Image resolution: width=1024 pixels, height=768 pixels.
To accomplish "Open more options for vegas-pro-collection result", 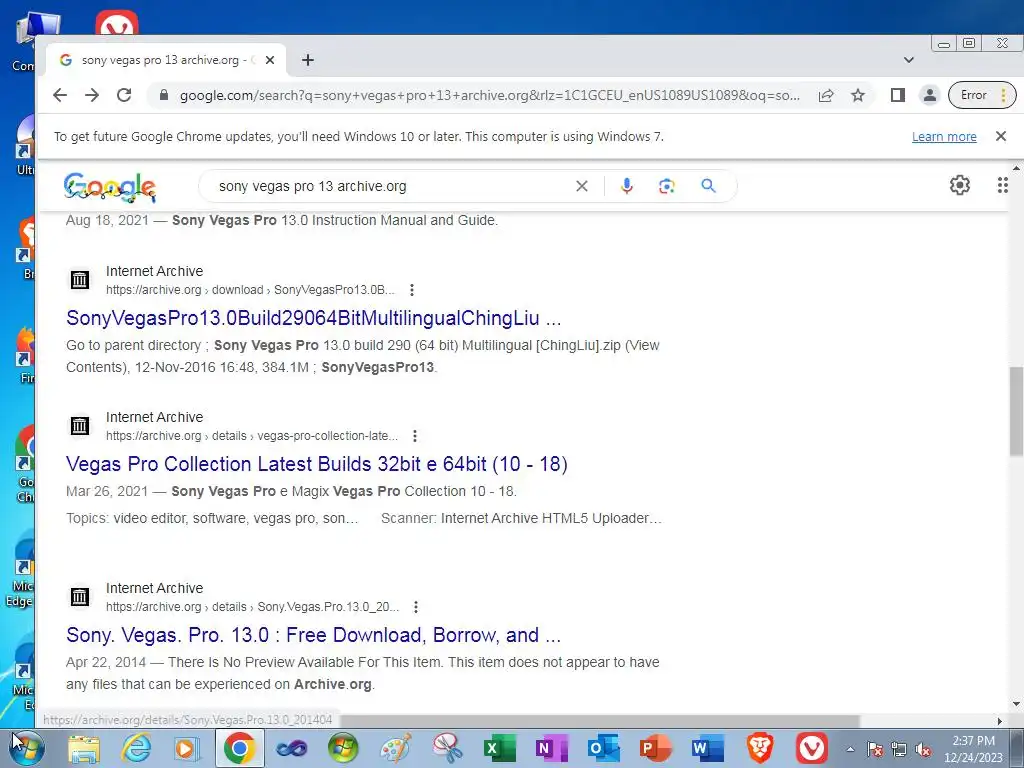I will pos(415,436).
